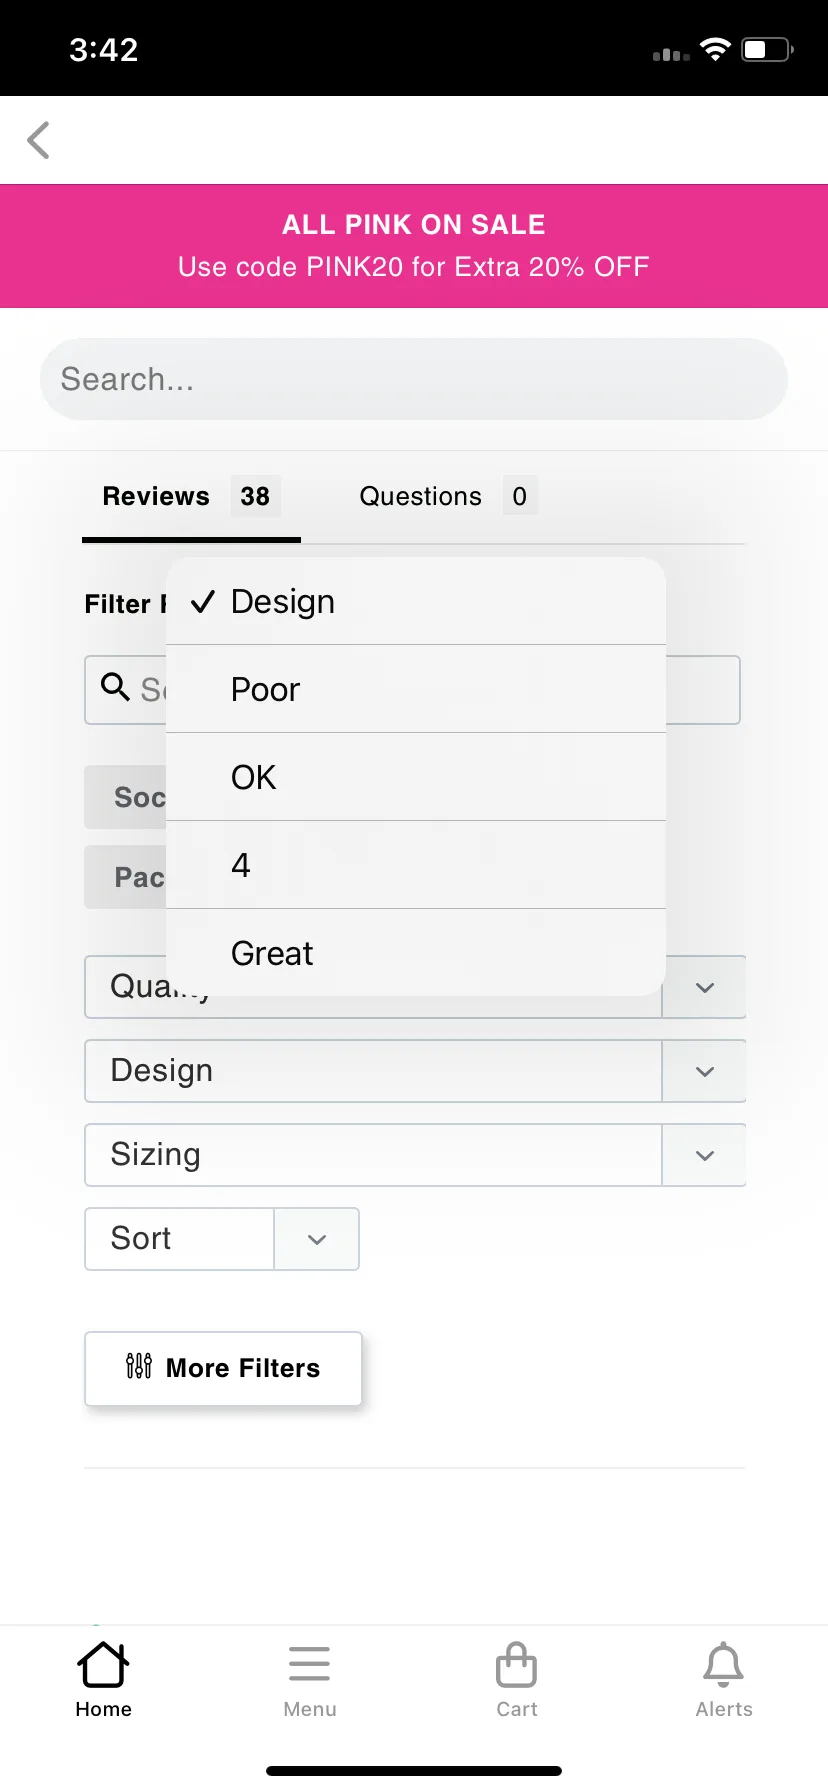
Task: Pick the 4 rating option
Action: (416, 865)
